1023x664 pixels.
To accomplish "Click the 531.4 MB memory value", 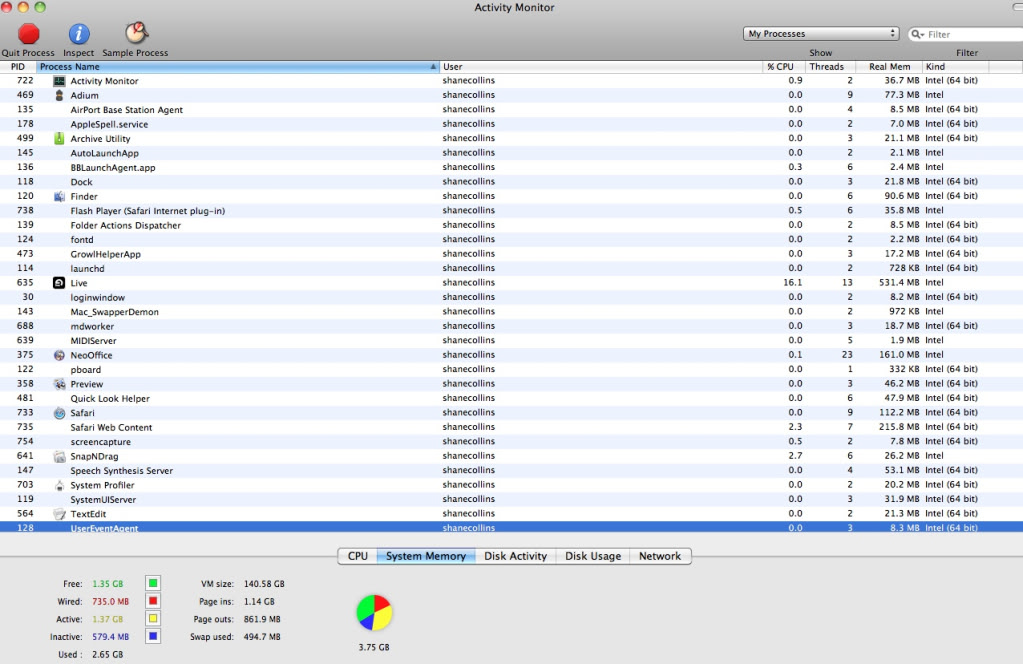I will (x=899, y=282).
